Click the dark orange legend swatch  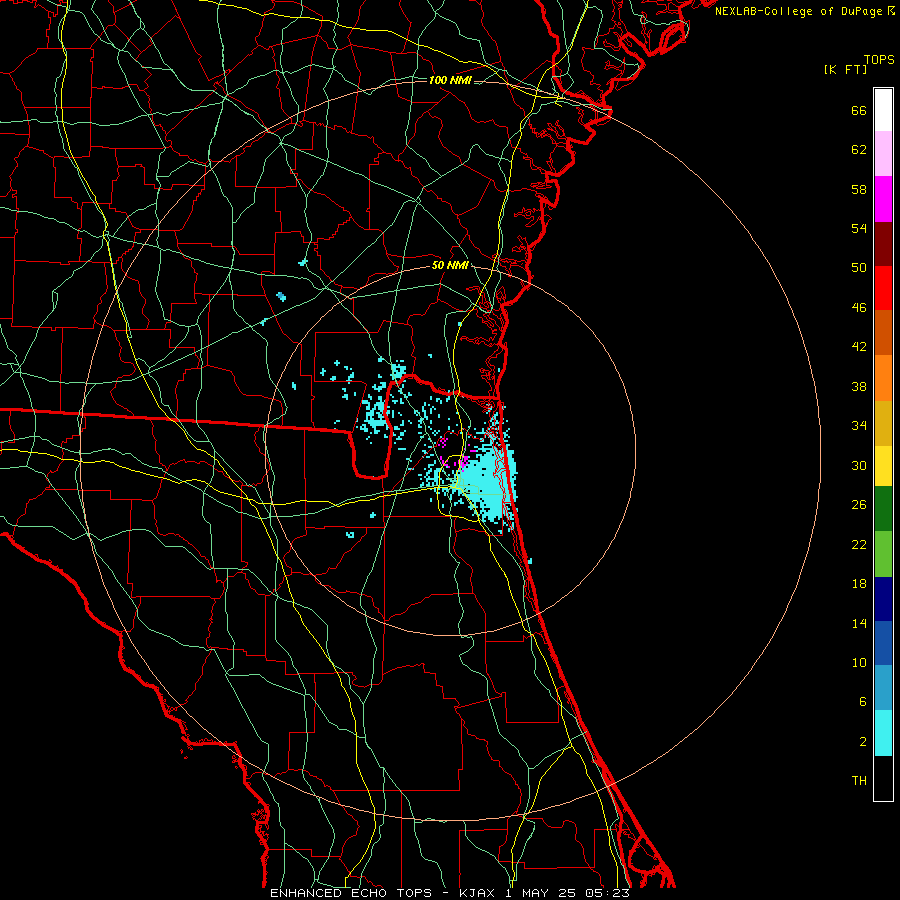883,333
